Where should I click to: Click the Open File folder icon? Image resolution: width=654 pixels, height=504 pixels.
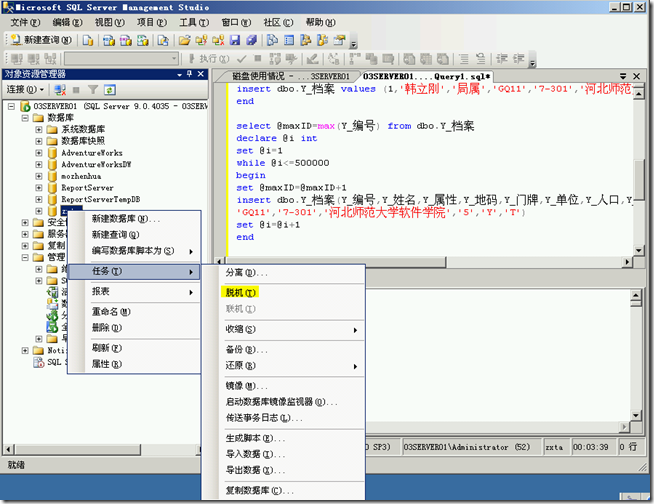pos(184,40)
